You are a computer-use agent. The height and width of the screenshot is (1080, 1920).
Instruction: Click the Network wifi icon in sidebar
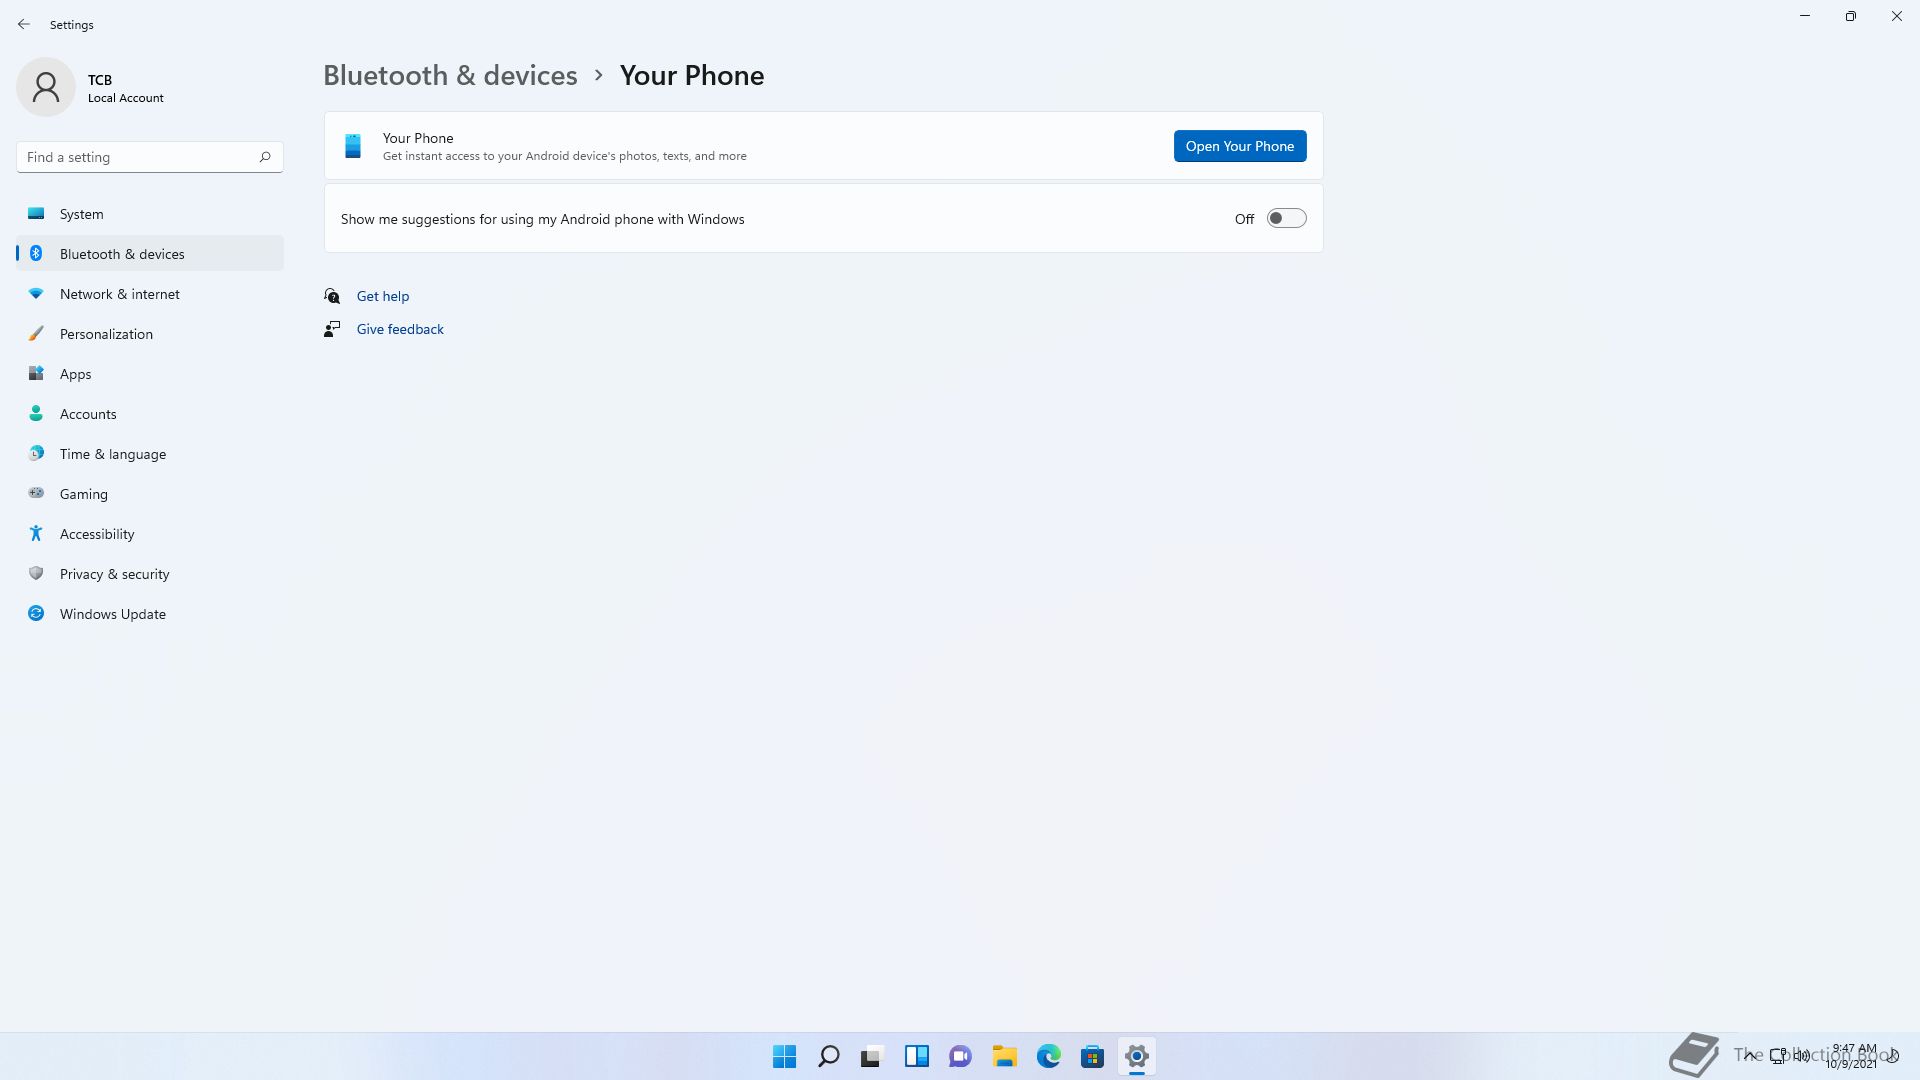36,294
